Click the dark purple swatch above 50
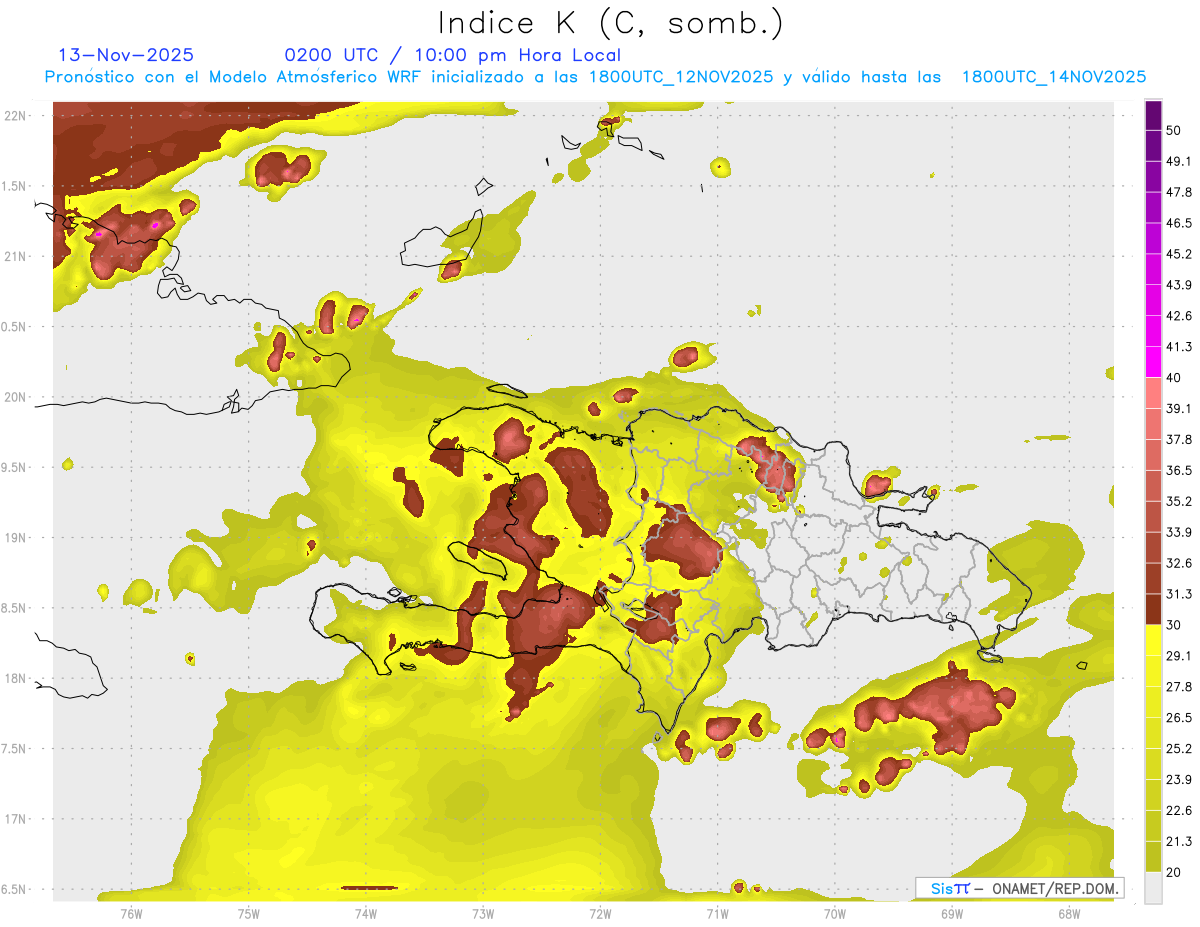Viewport: 1200px width, 927px height. pyautogui.click(x=1153, y=116)
